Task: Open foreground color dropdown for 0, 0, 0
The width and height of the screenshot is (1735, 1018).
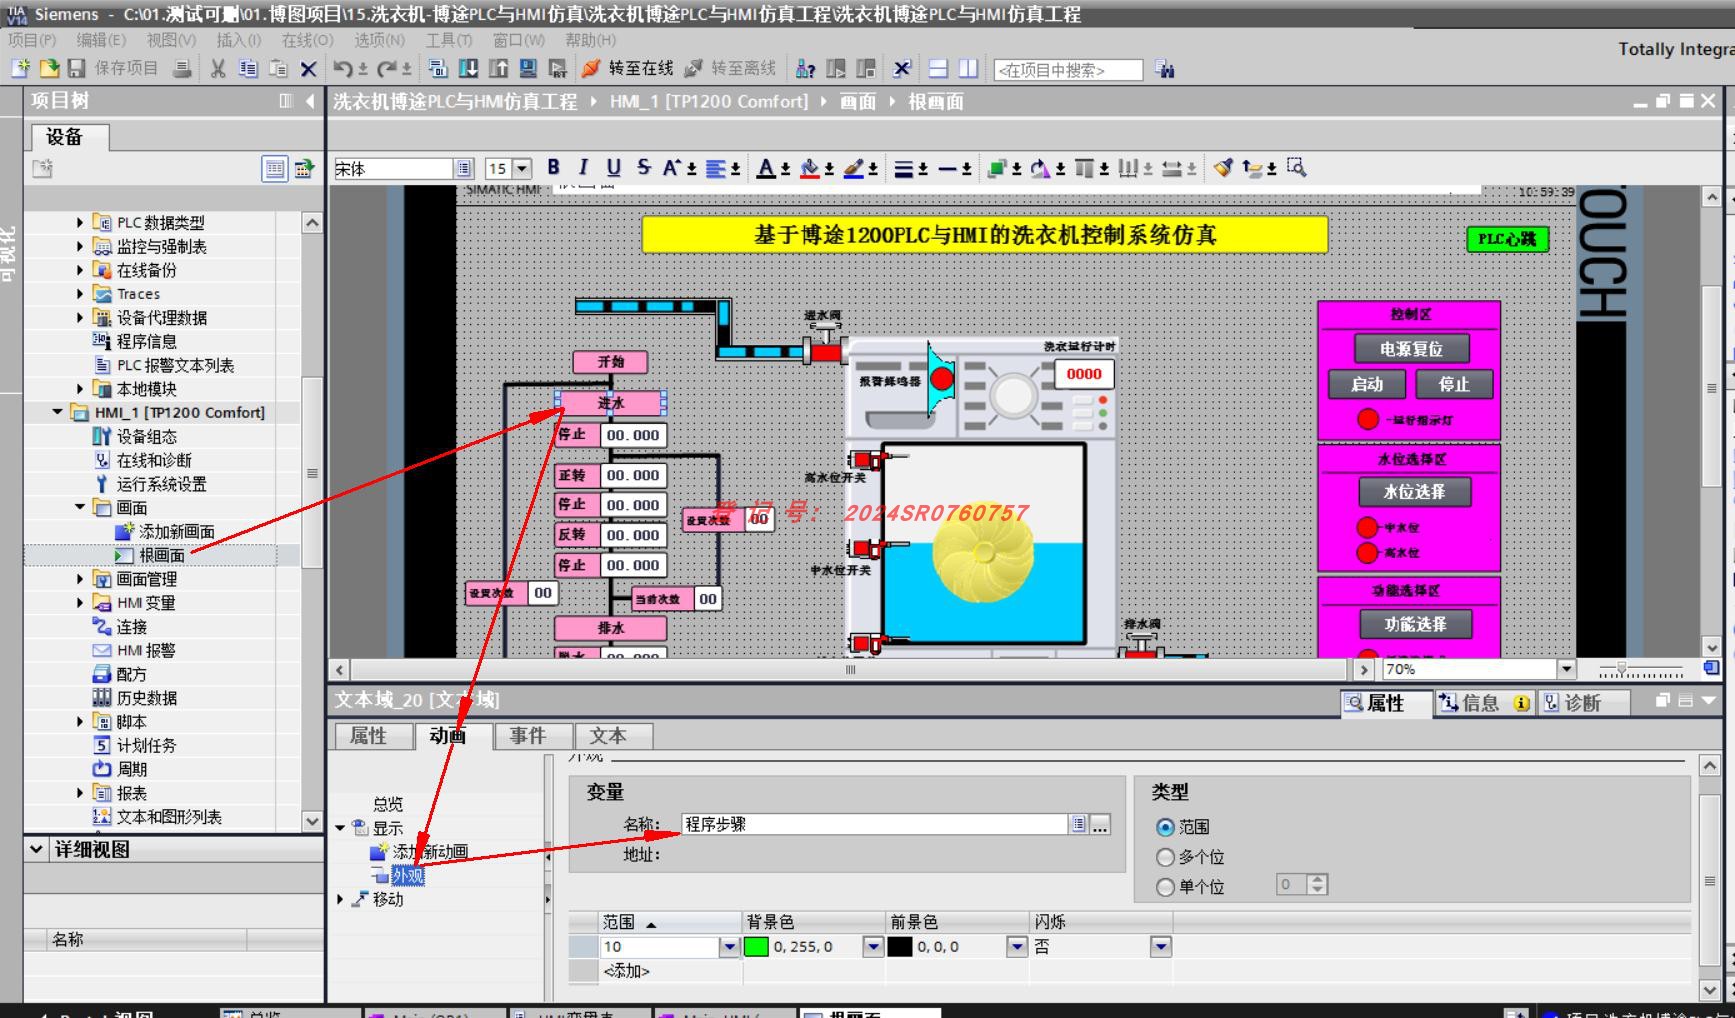Action: pos(1017,946)
